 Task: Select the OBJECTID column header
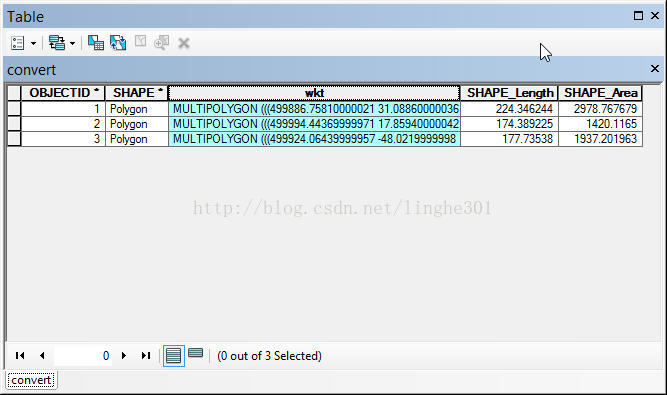(x=63, y=93)
